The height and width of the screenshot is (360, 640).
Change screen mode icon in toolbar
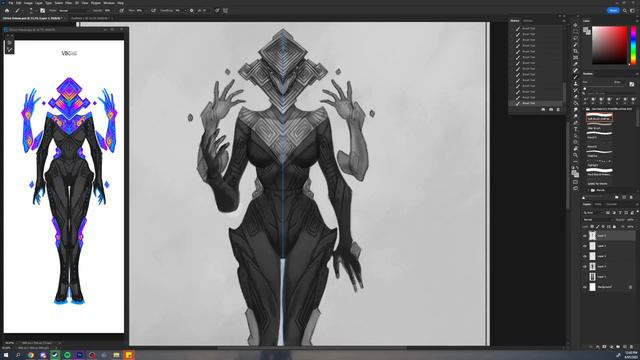576,188
